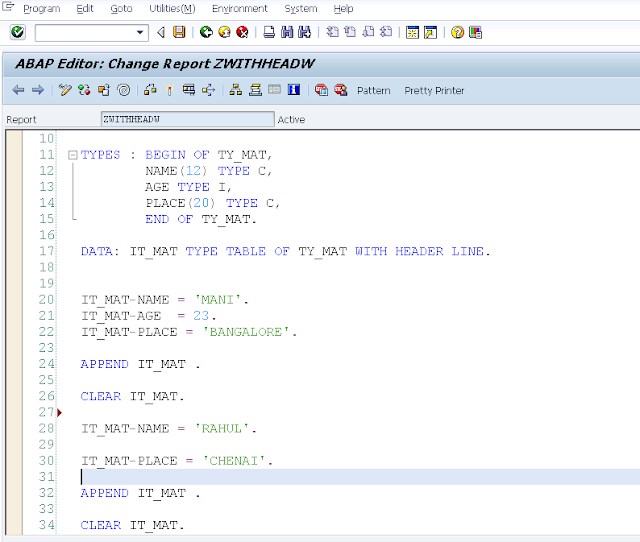Viewport: 640px width, 542px height.
Task: Open the blue Help On info icon
Action: click(294, 90)
